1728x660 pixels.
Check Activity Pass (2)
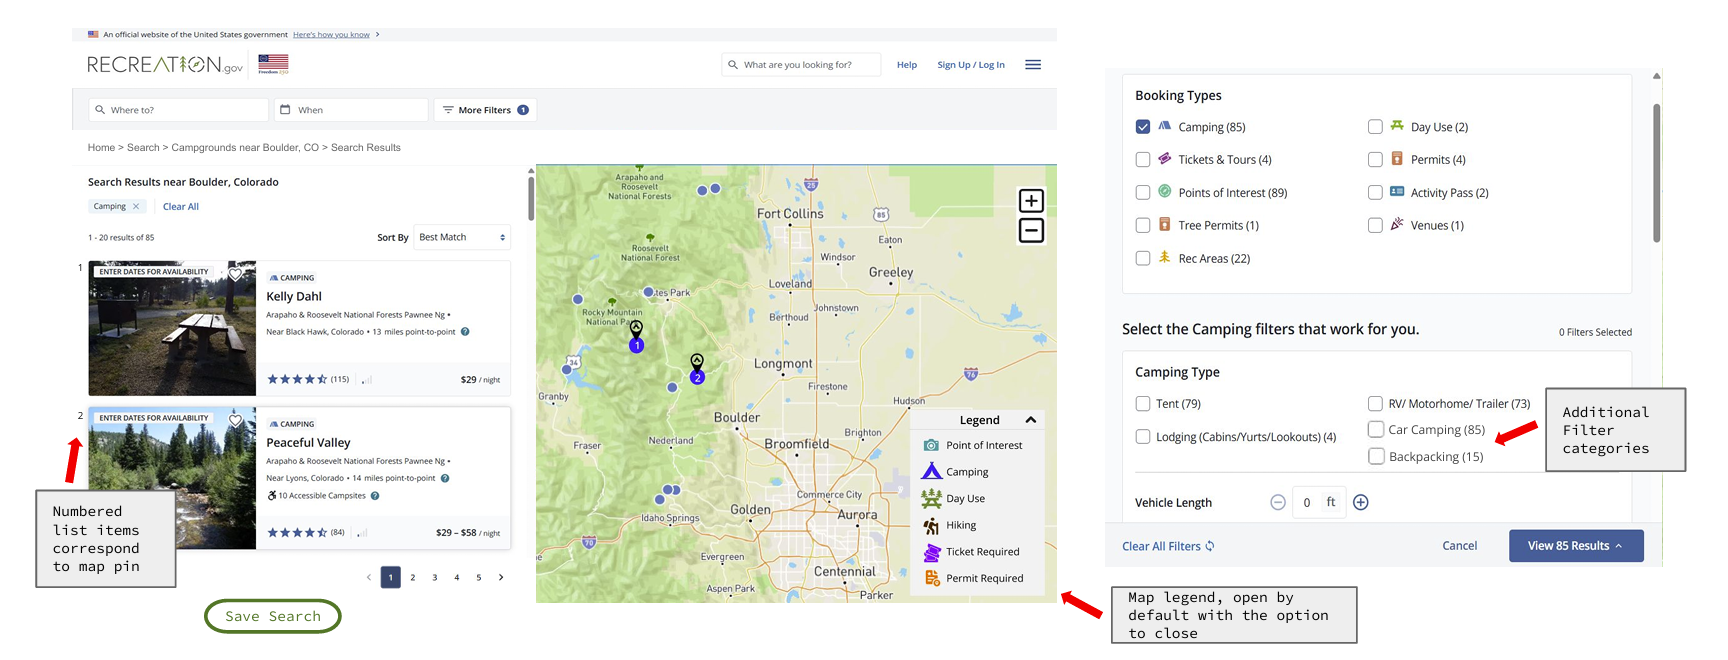1375,193
